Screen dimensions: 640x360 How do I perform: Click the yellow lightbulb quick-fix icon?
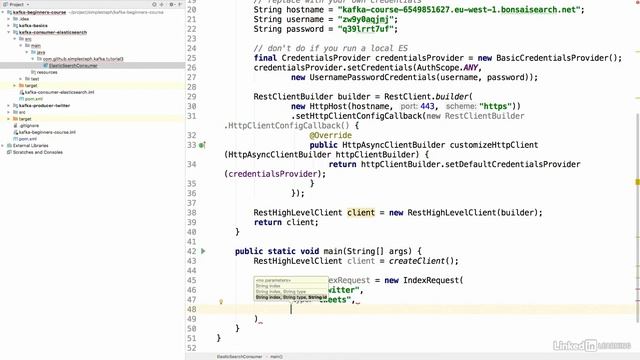[x=221, y=302]
